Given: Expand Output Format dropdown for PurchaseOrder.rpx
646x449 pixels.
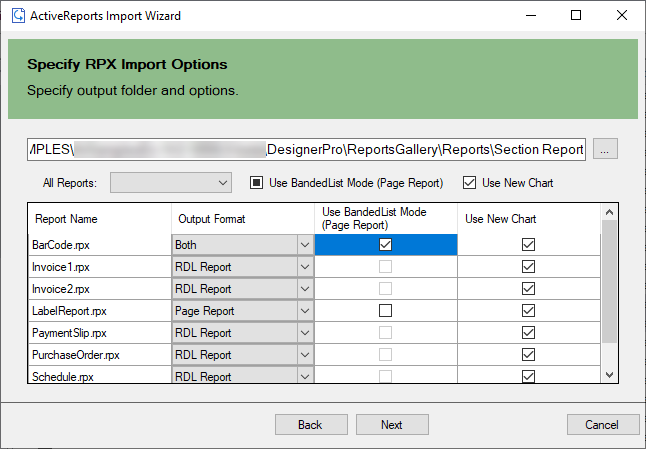Looking at the screenshot, I should [305, 355].
